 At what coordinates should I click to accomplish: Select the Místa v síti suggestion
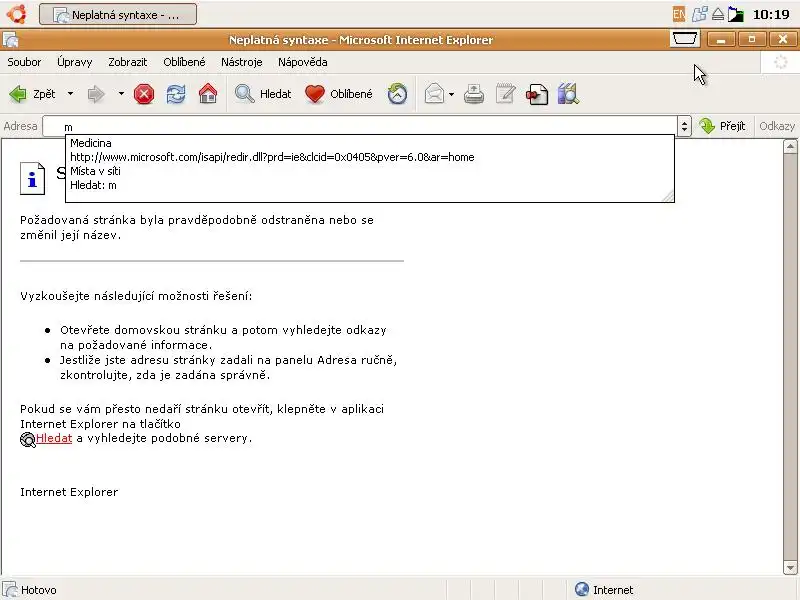coord(370,171)
